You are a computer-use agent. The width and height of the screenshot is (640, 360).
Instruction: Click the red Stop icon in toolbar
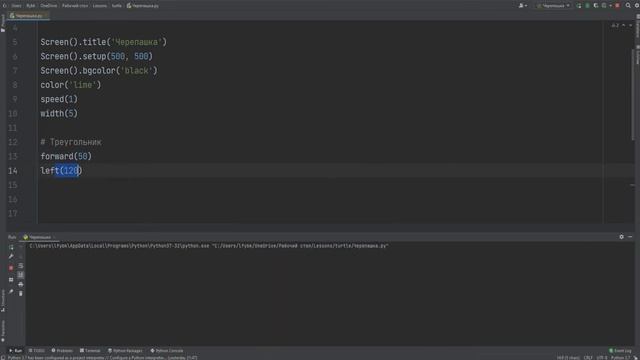click(x=618, y=6)
